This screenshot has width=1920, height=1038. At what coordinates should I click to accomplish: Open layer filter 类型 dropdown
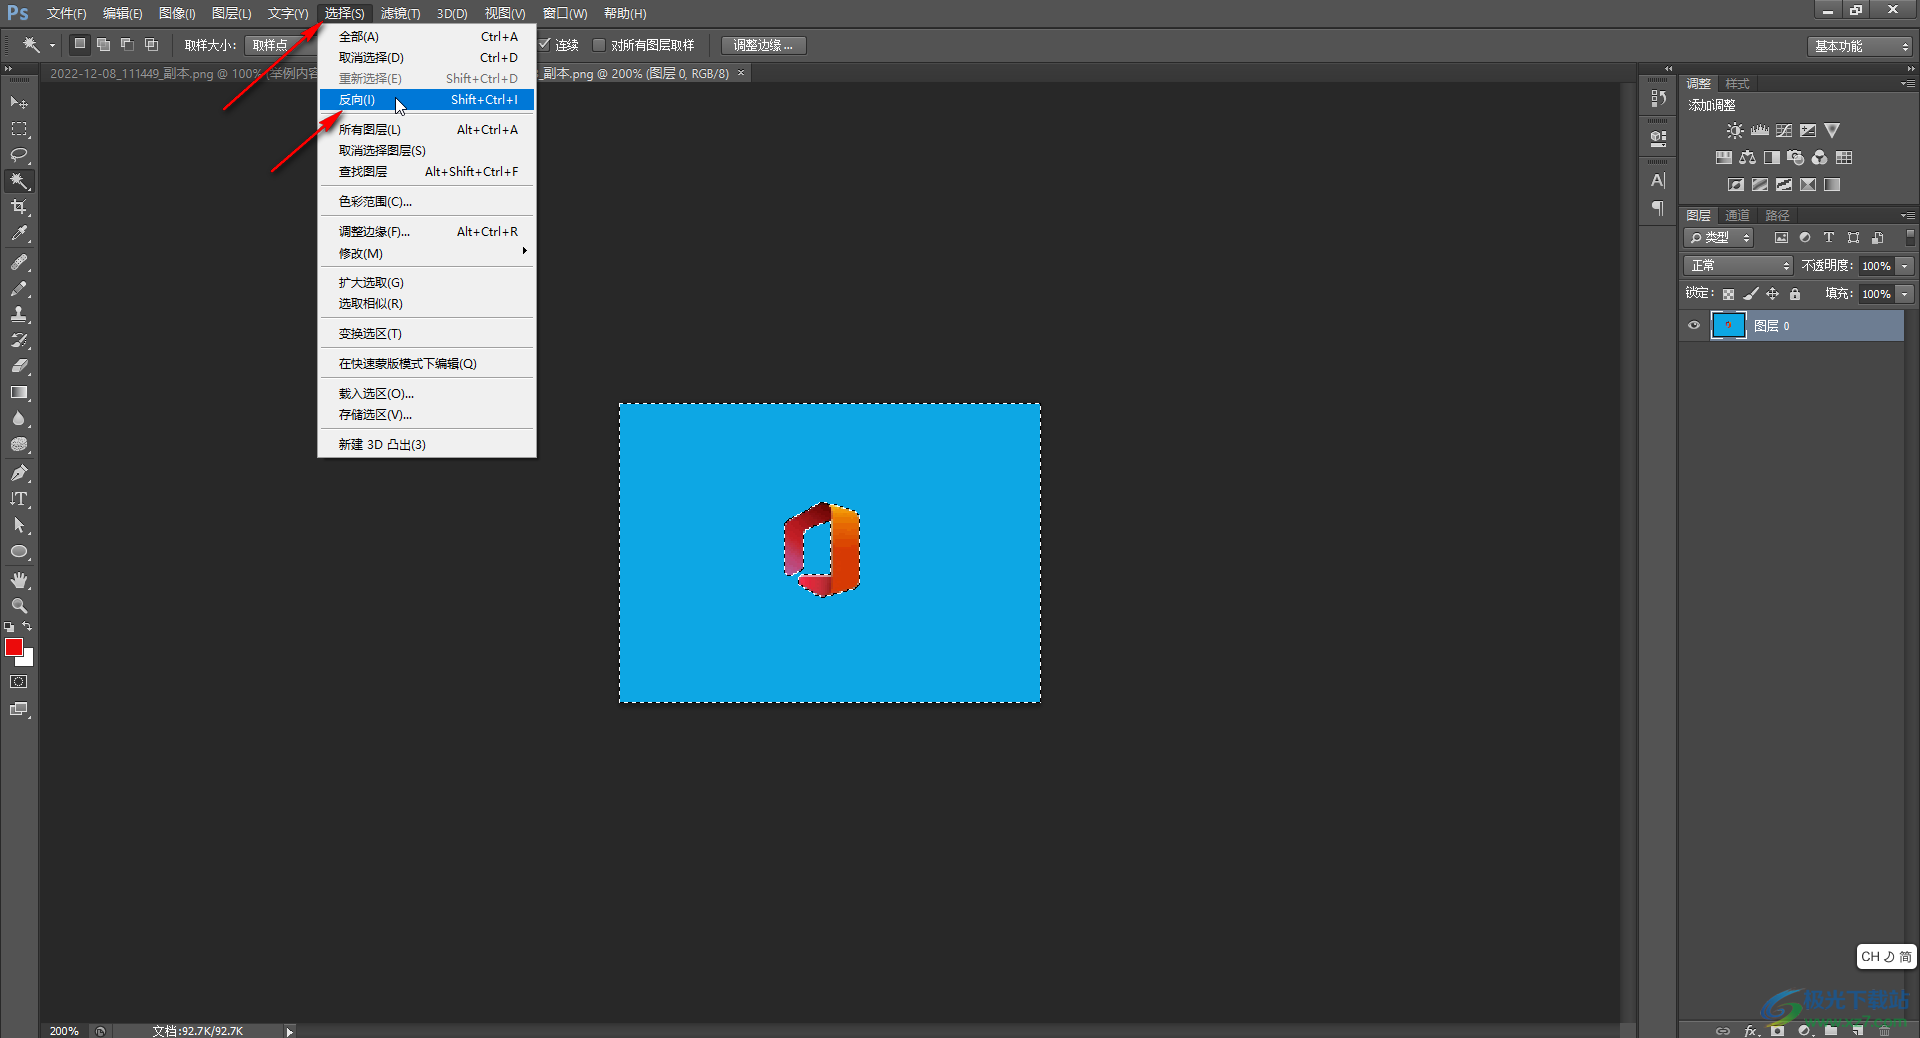(1719, 238)
